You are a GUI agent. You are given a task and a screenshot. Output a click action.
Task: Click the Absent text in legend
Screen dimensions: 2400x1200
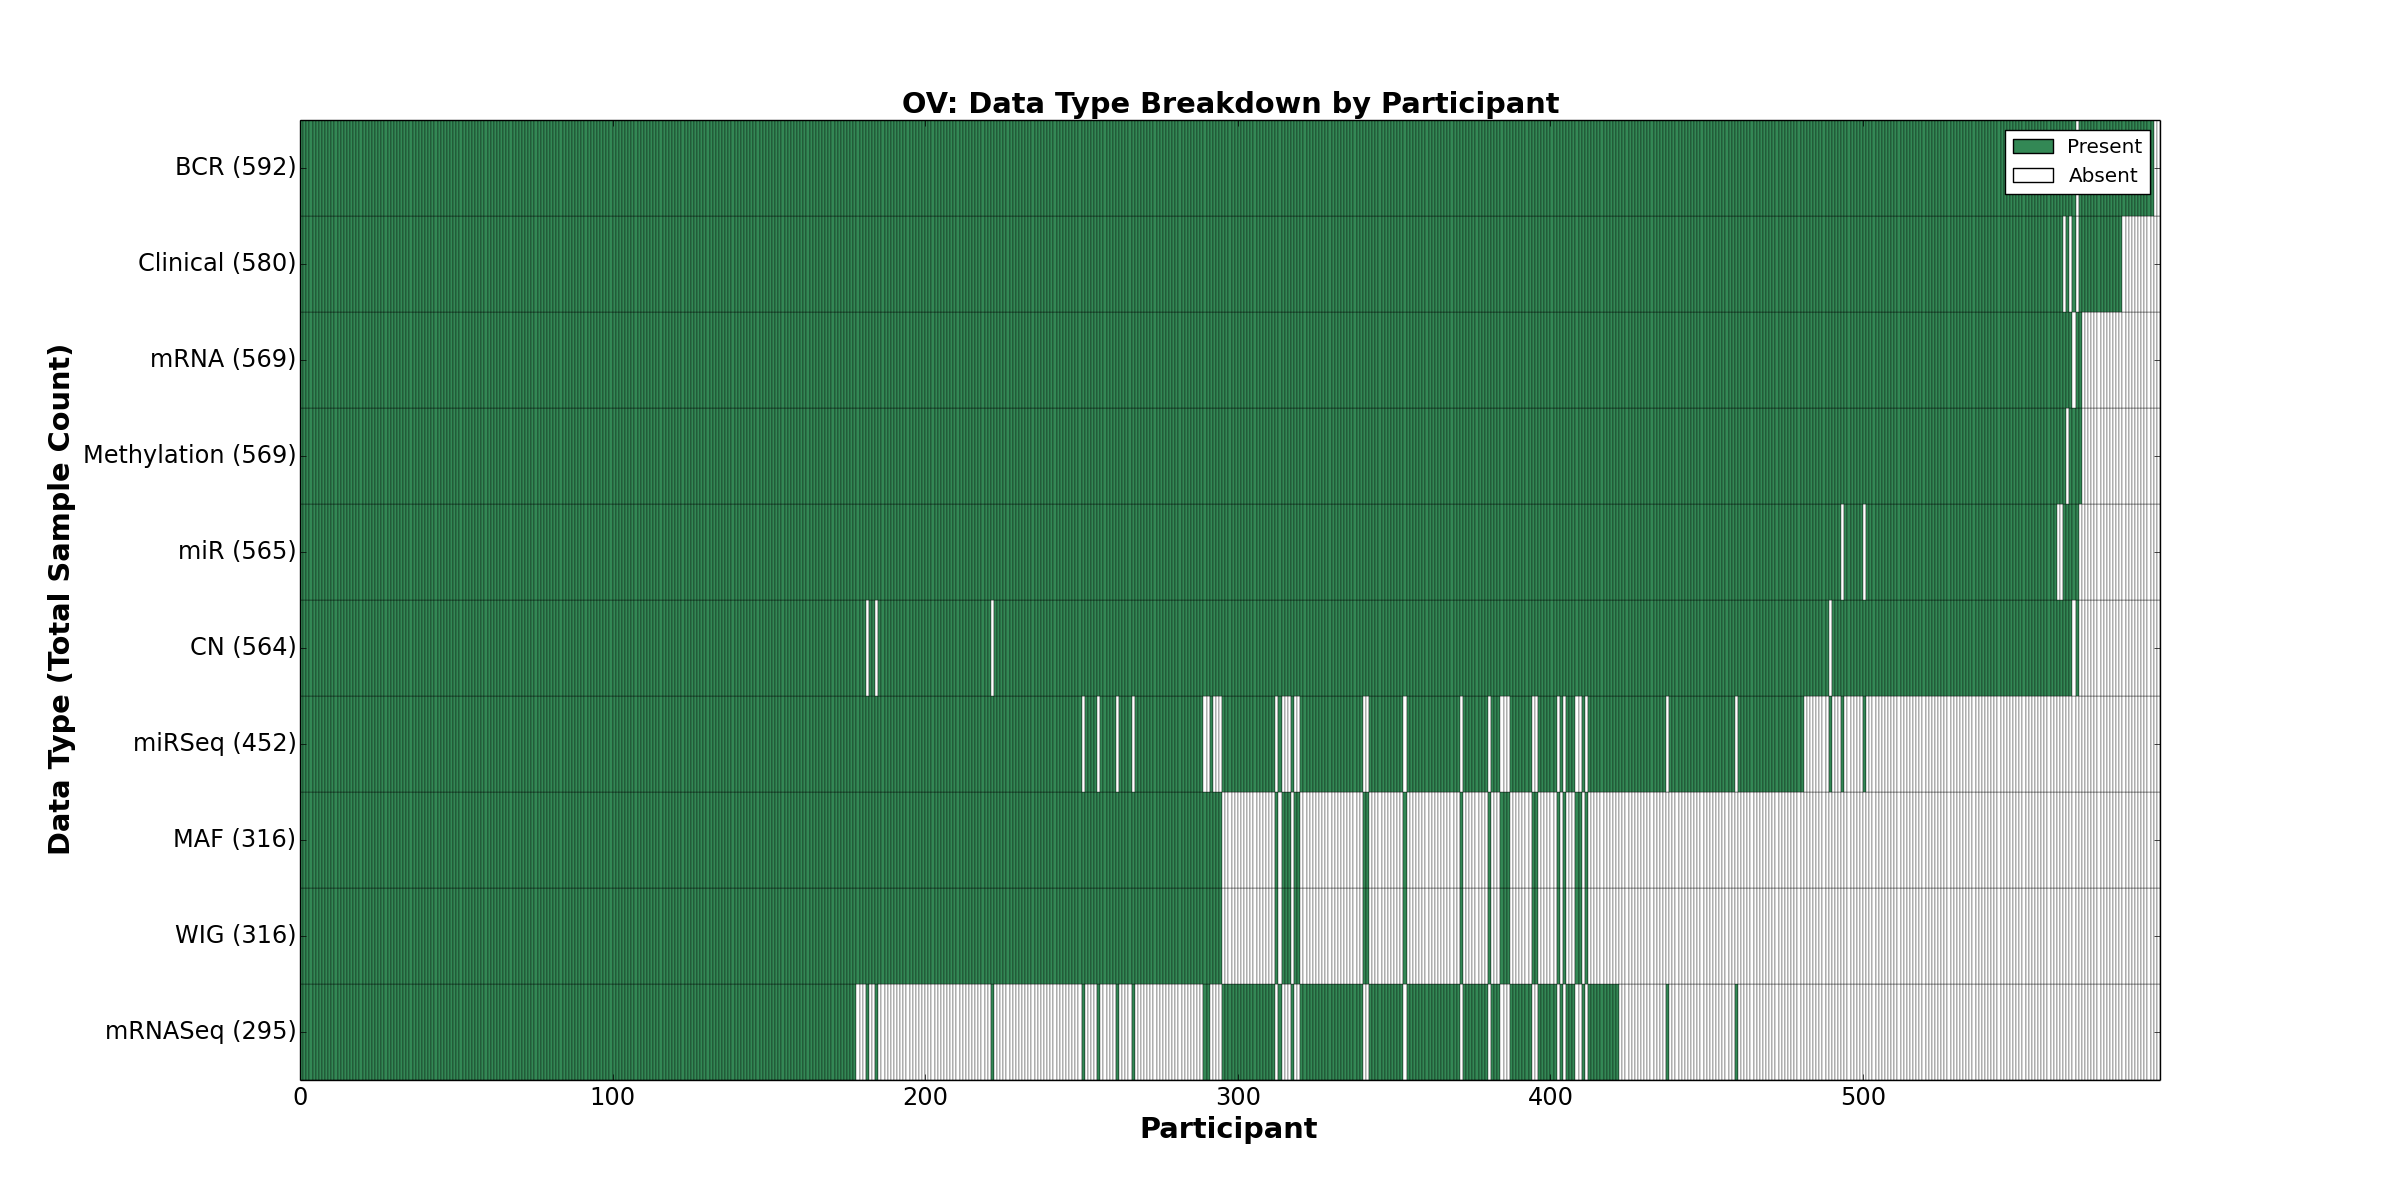[x=2102, y=176]
